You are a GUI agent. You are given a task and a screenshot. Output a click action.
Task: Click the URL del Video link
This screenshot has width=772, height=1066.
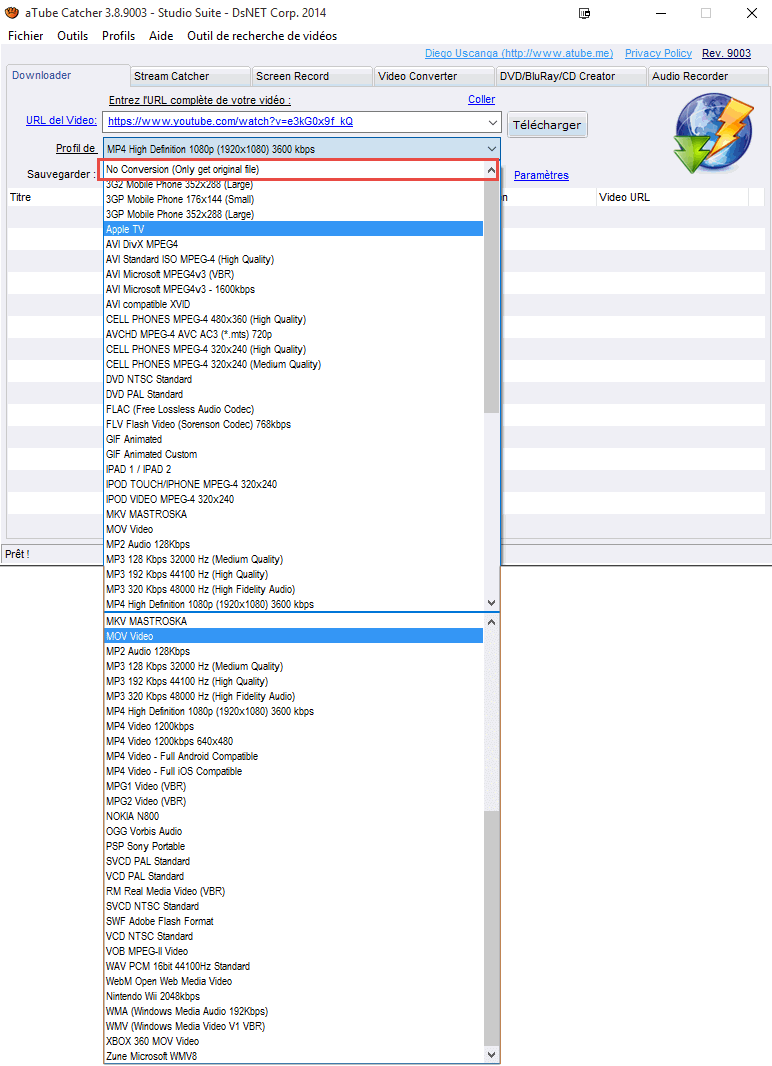tap(61, 120)
